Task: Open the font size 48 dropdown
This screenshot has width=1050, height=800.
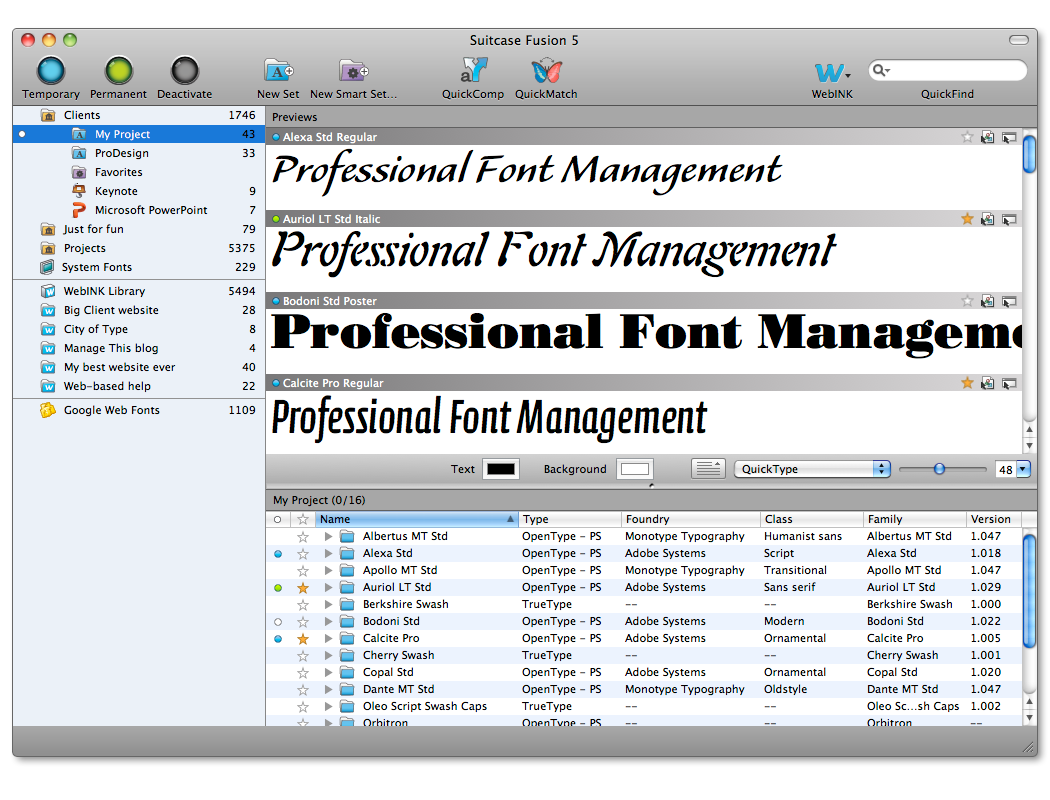Action: [x=1022, y=469]
